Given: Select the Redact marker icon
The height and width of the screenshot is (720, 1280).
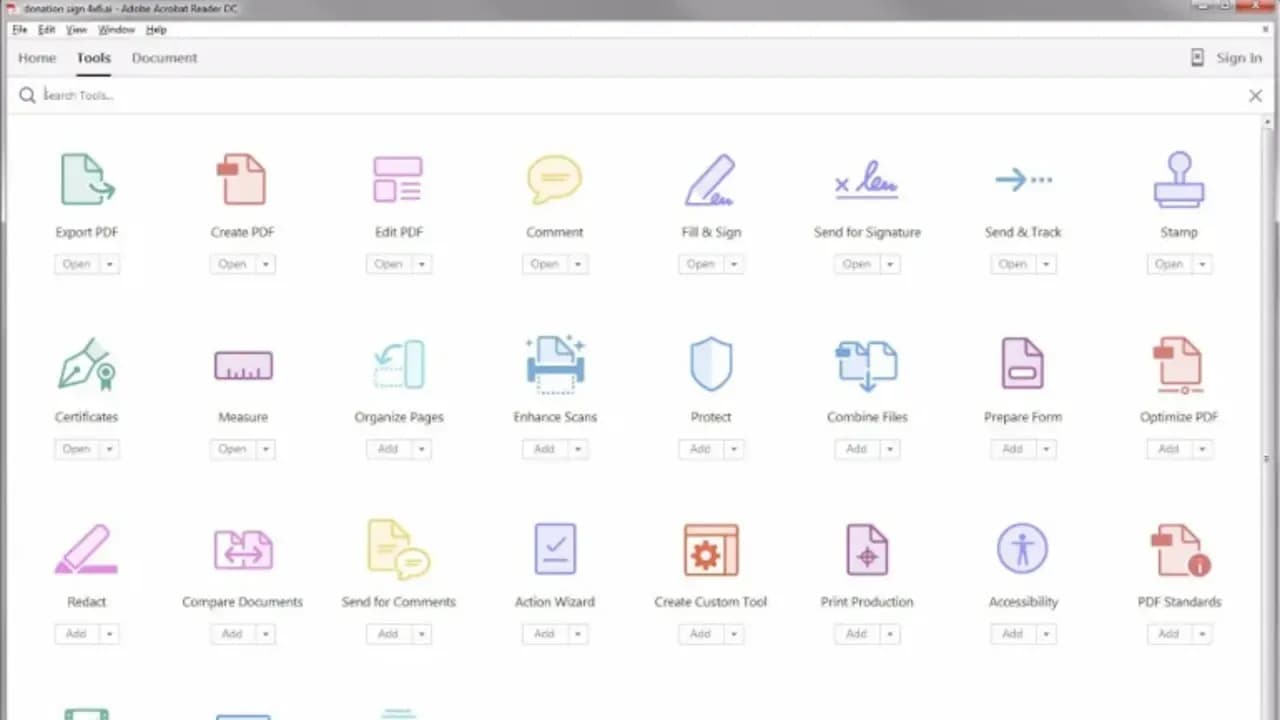Looking at the screenshot, I should (x=86, y=549).
